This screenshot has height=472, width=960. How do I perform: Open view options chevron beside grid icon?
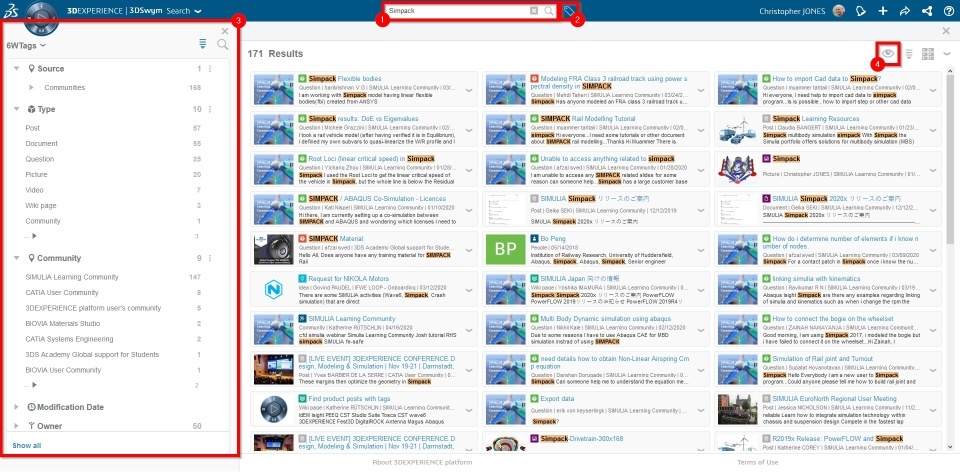click(x=947, y=54)
